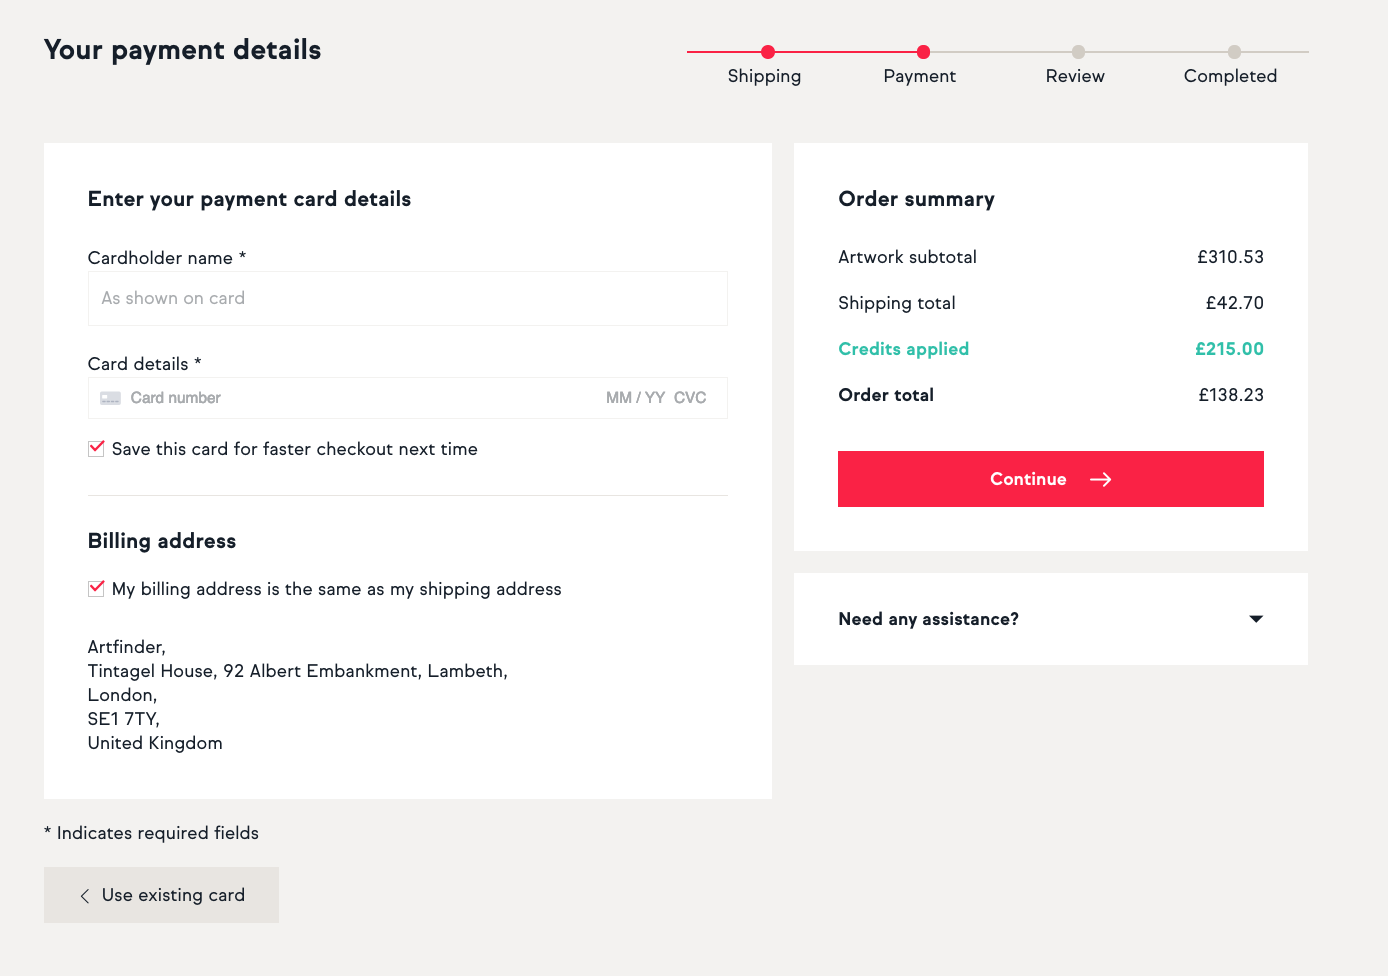Select the Review step label
Viewport: 1388px width, 976px height.
click(1075, 76)
